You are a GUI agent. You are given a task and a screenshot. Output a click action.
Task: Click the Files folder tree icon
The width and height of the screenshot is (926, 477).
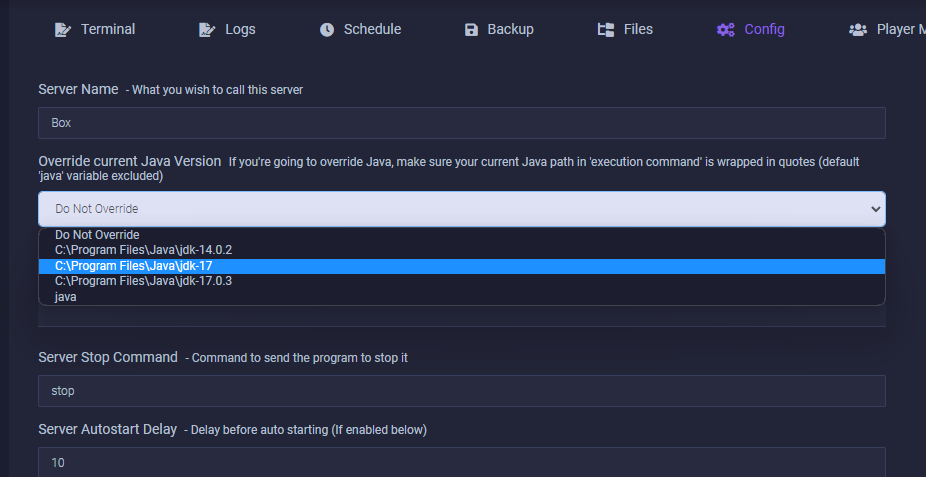pos(606,30)
